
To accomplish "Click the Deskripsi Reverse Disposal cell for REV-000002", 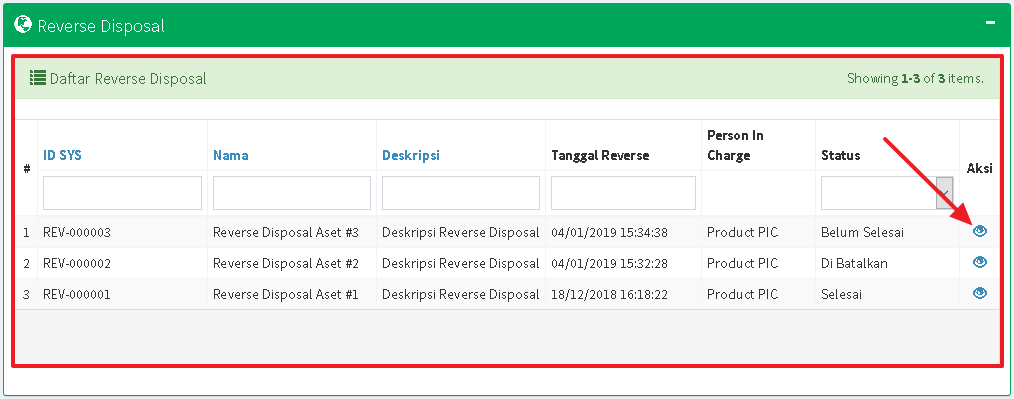I will pos(460,263).
